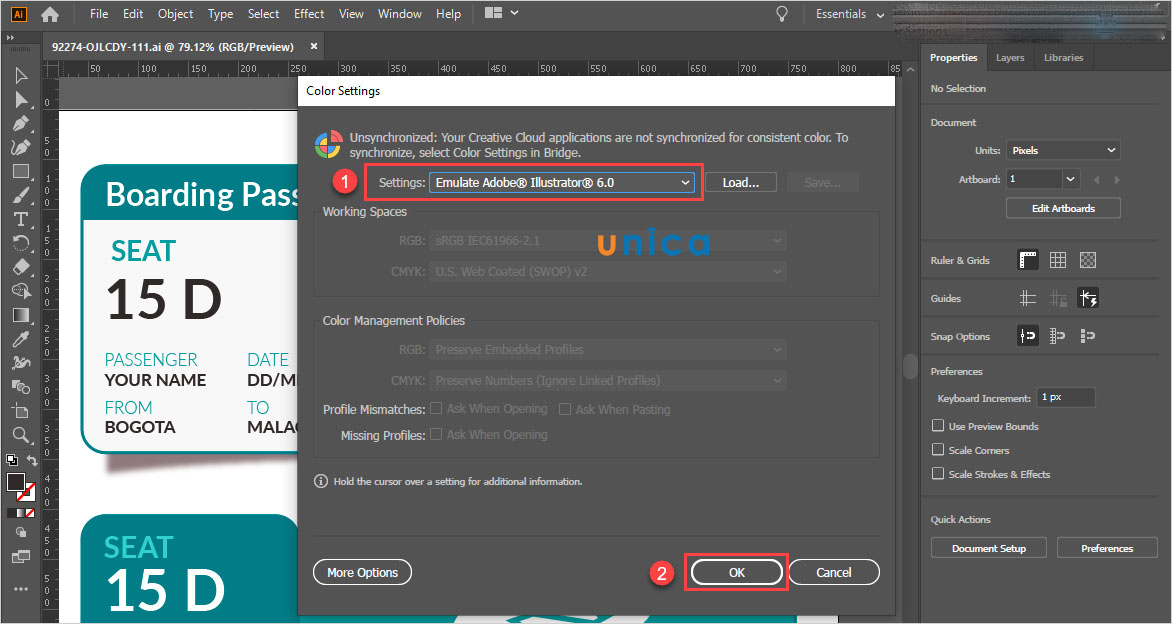Toggle Snap to Grid option
Viewport: 1172px width, 624px height.
point(1058,336)
